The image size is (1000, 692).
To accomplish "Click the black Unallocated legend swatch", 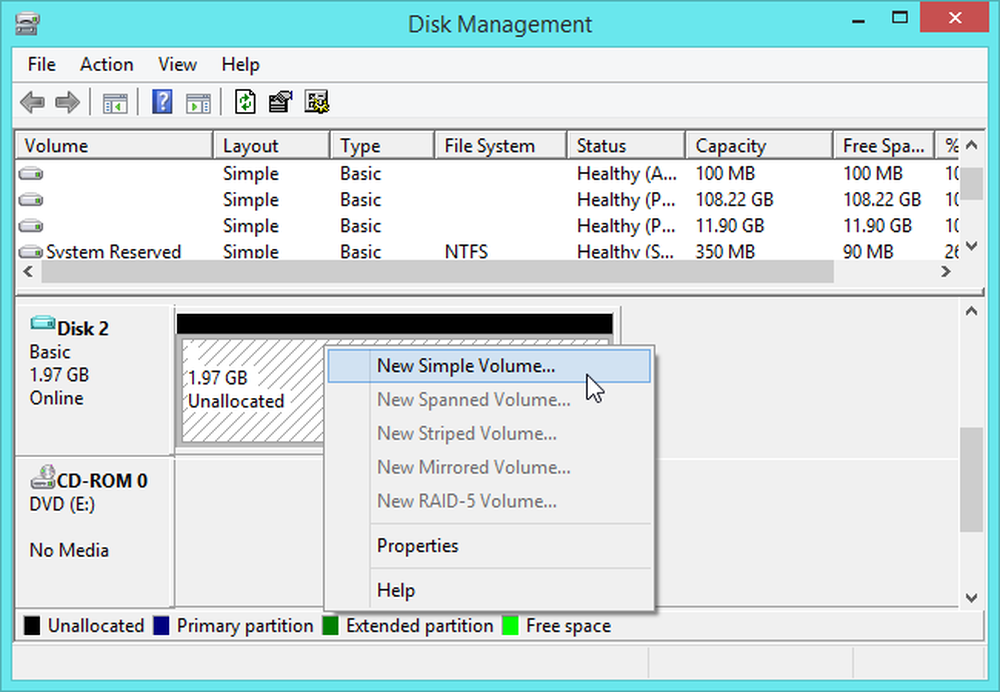I will coord(32,626).
